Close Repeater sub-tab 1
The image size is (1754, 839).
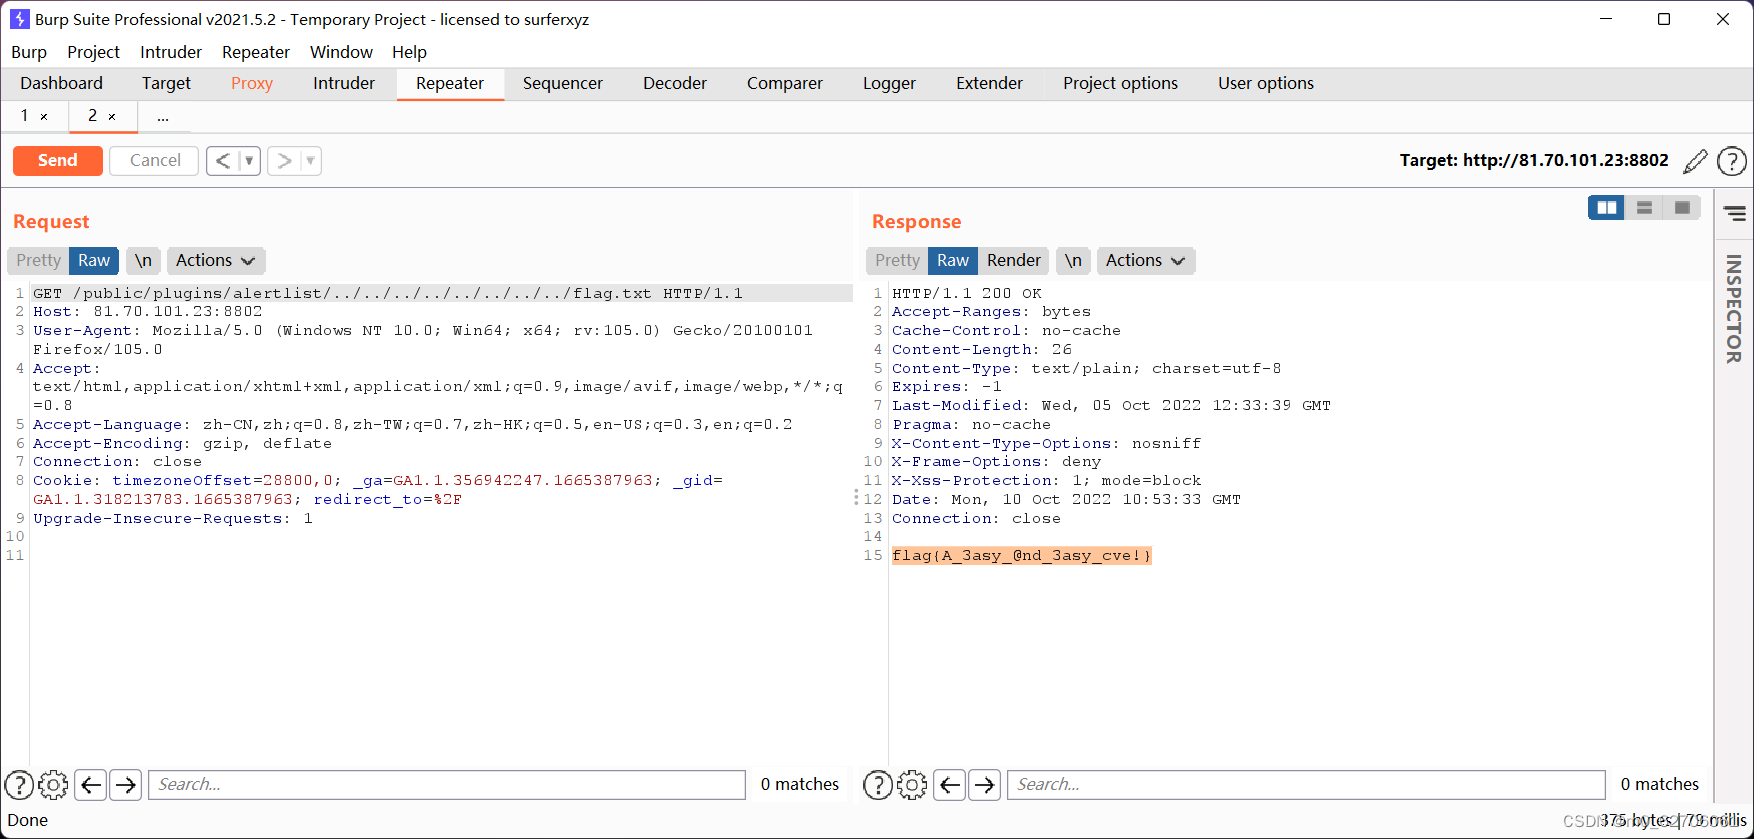(x=44, y=117)
